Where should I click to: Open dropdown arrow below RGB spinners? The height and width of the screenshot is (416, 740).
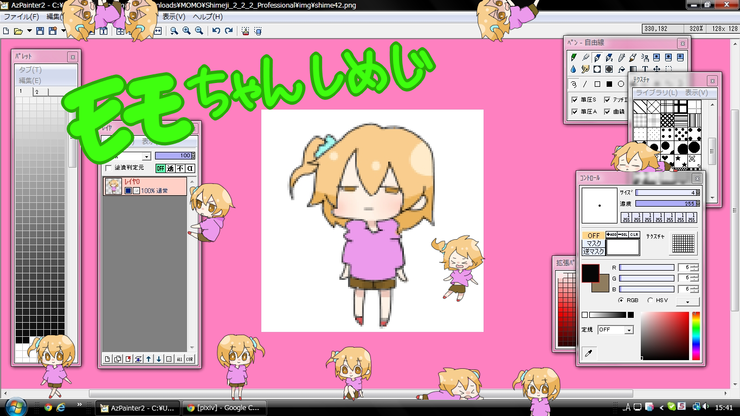coord(688,302)
